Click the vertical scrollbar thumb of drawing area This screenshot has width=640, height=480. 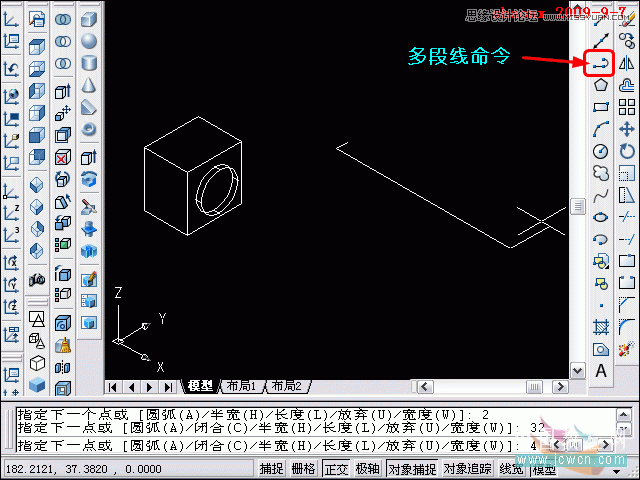point(577,206)
